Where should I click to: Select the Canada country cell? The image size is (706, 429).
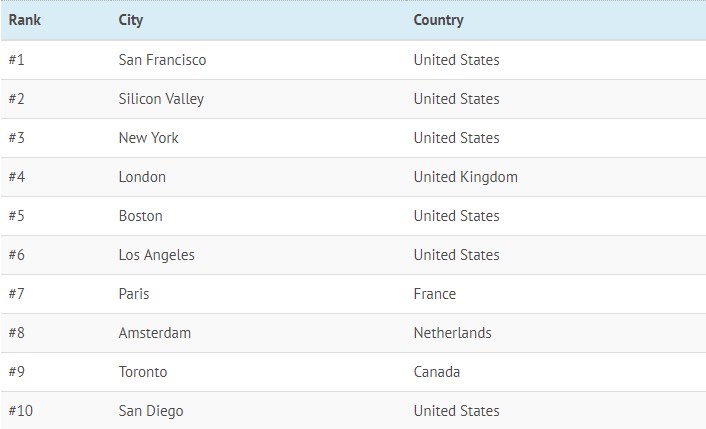click(437, 372)
